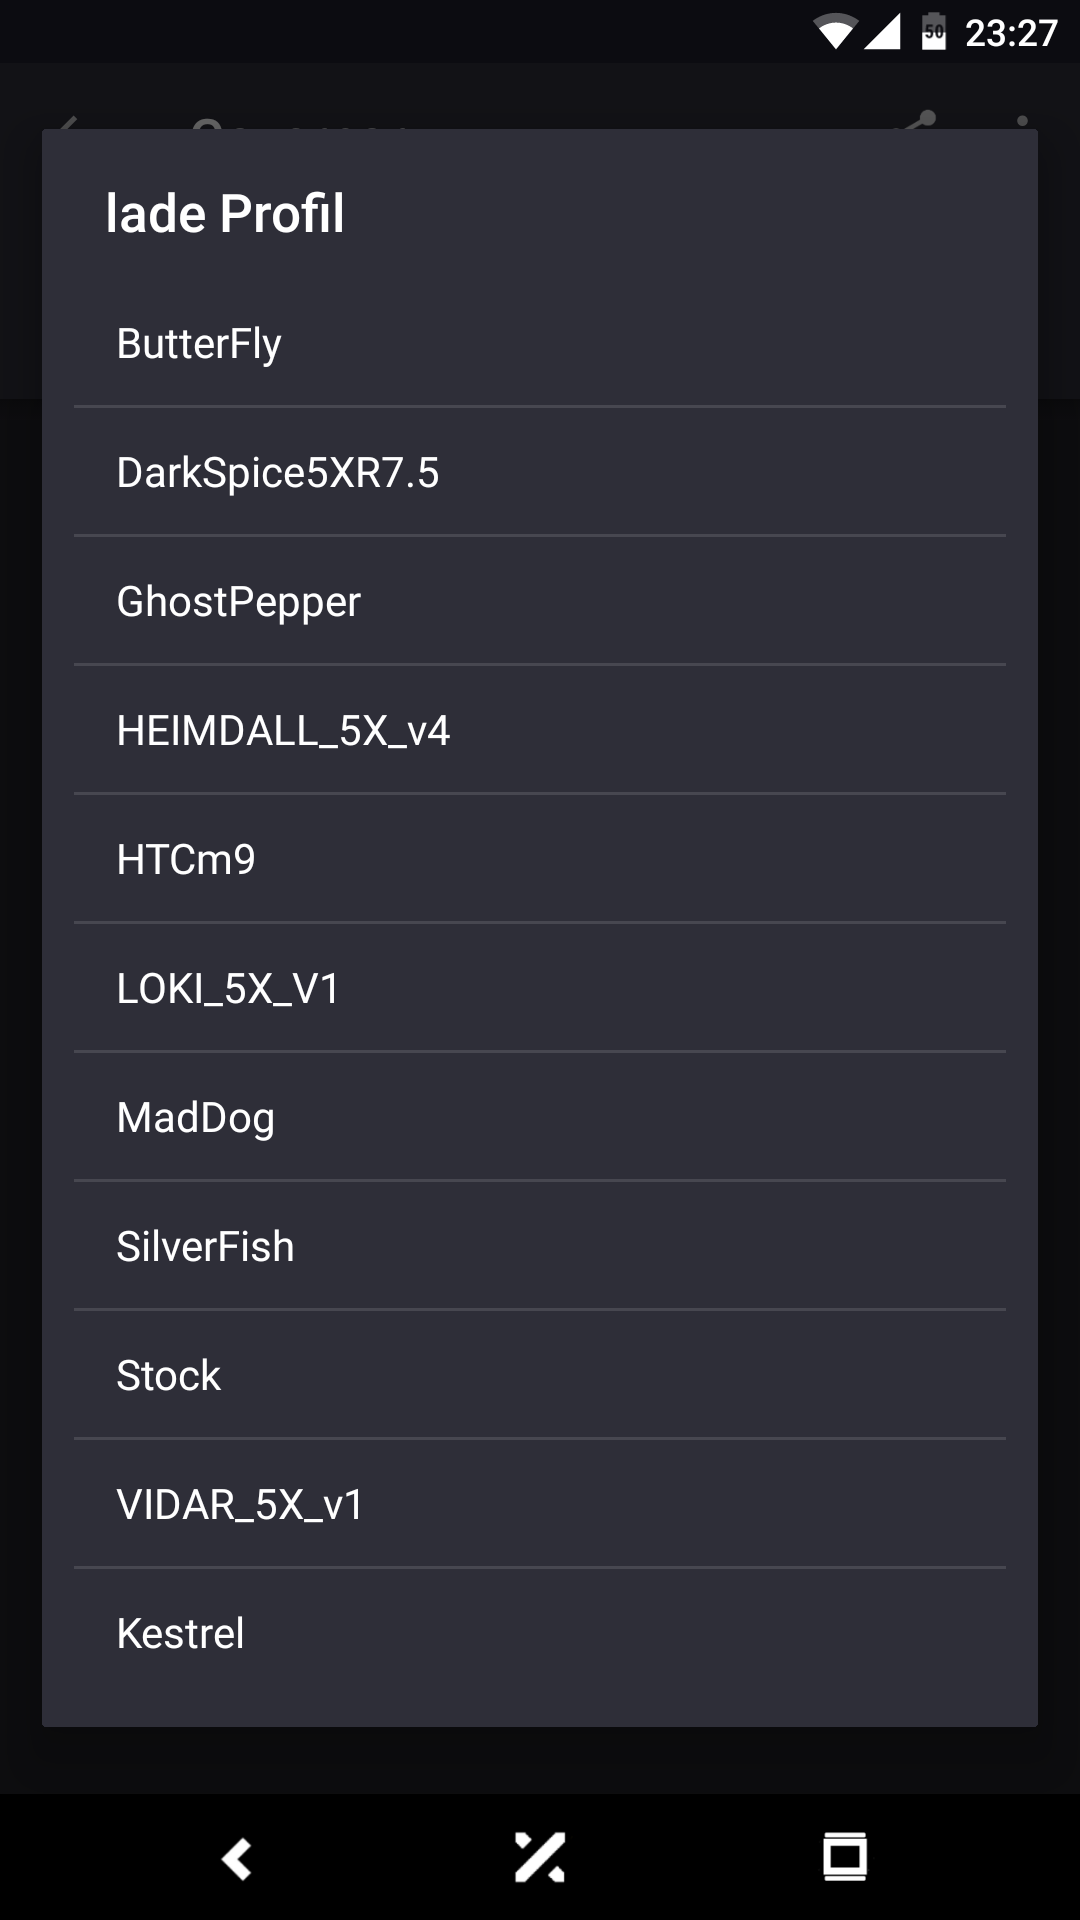
Task: Tap the cellular signal strength icon
Action: (x=882, y=33)
